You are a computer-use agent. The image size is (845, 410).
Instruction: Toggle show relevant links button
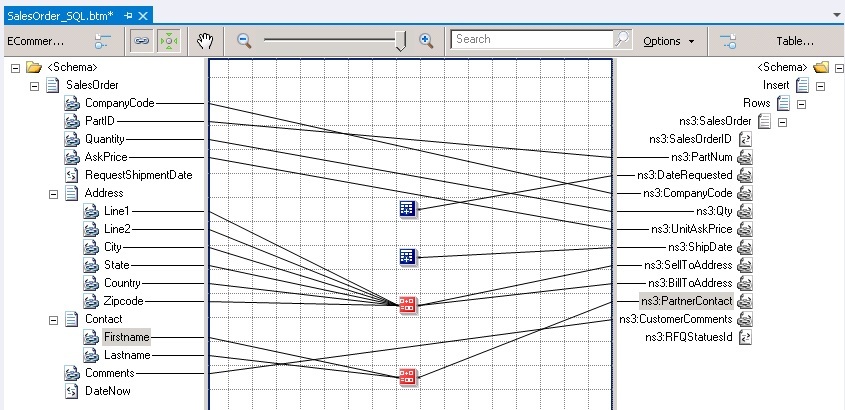(x=142, y=41)
